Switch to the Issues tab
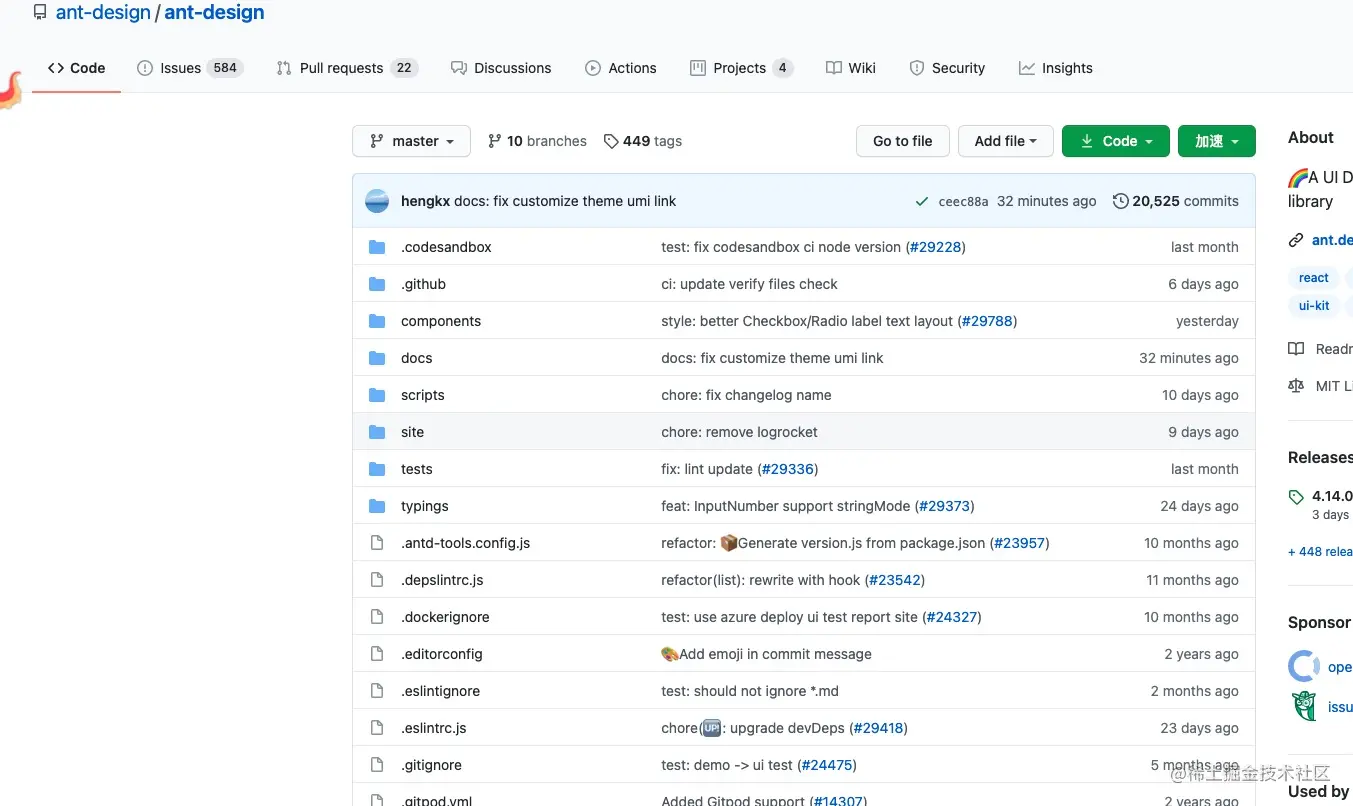Image resolution: width=1353 pixels, height=806 pixels. 190,68
